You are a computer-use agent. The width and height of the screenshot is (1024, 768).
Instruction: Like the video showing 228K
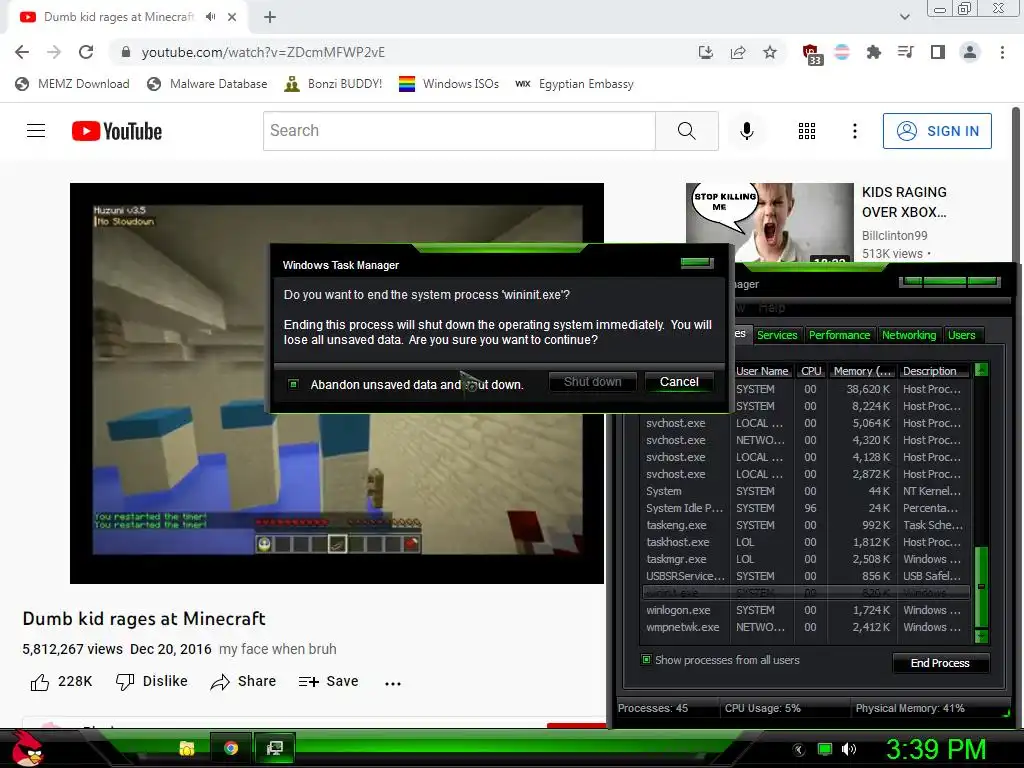61,682
